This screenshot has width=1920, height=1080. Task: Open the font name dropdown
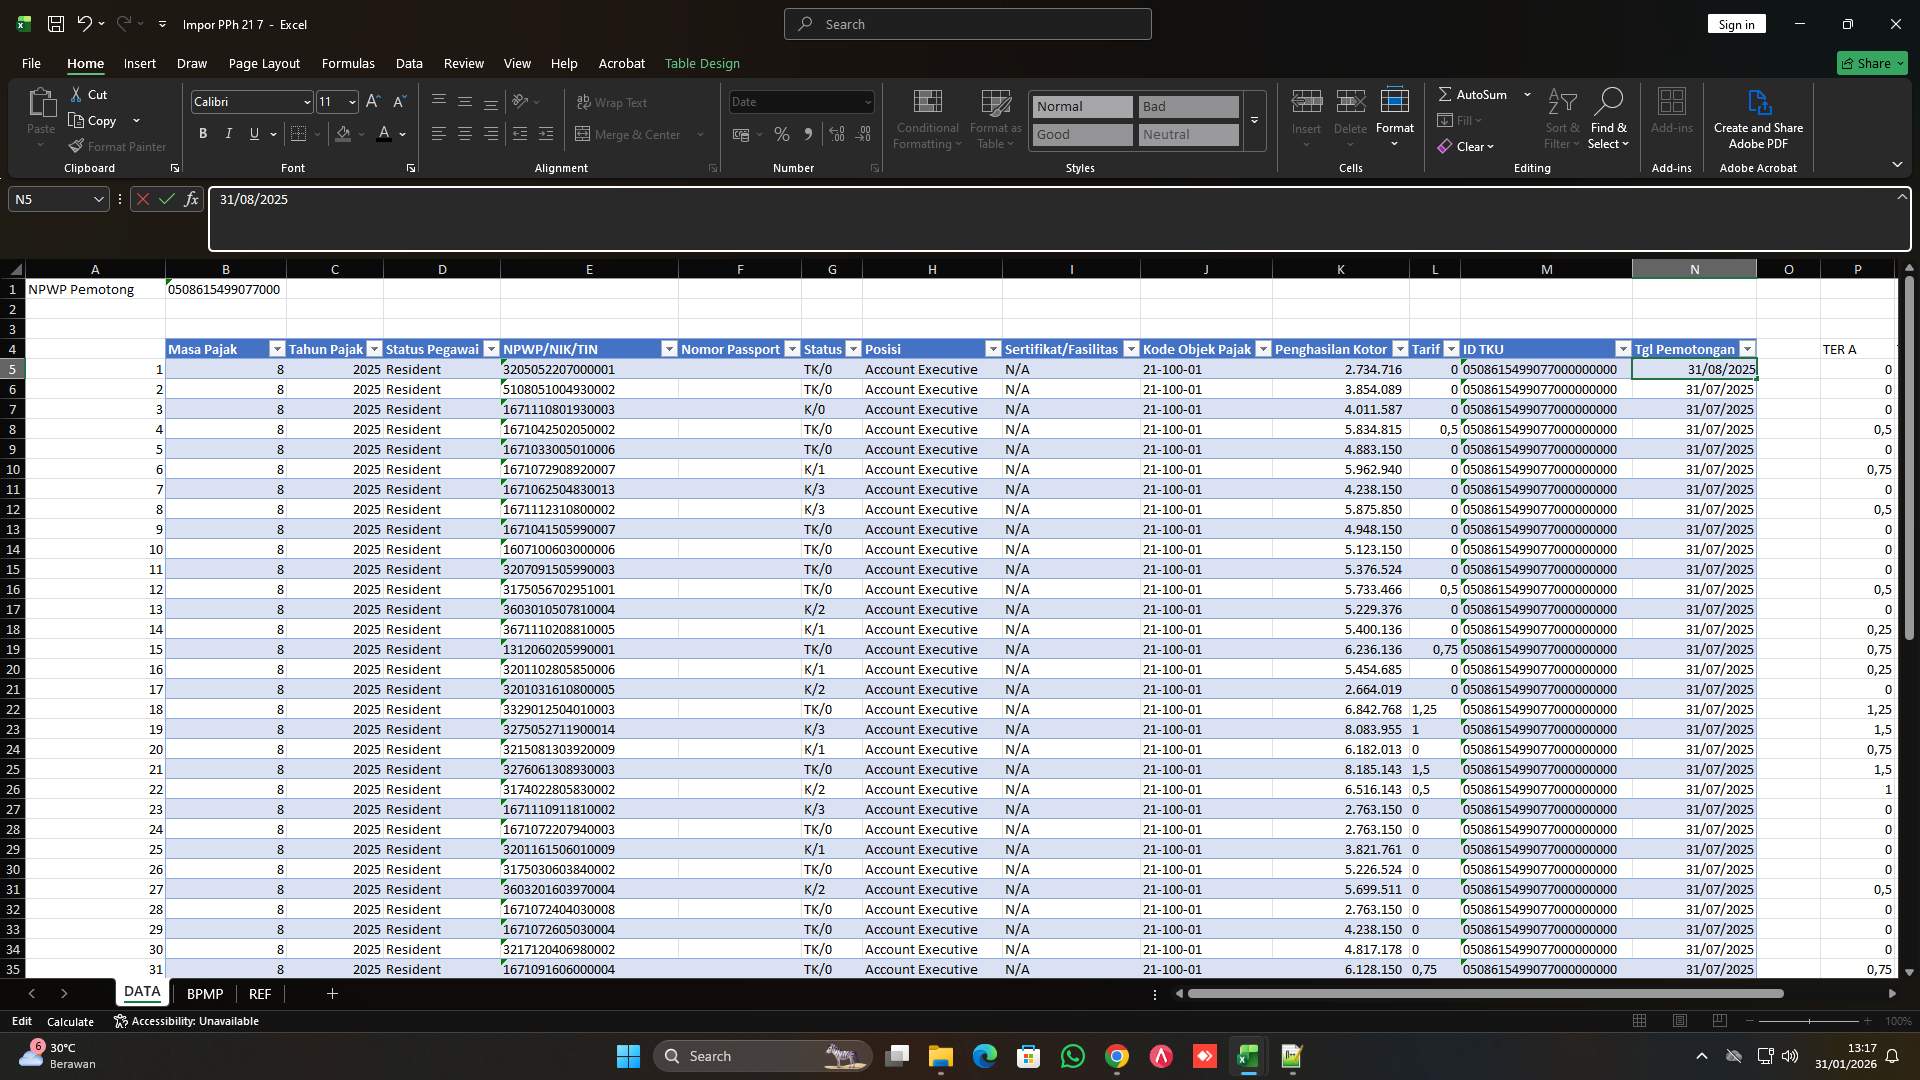coord(306,102)
